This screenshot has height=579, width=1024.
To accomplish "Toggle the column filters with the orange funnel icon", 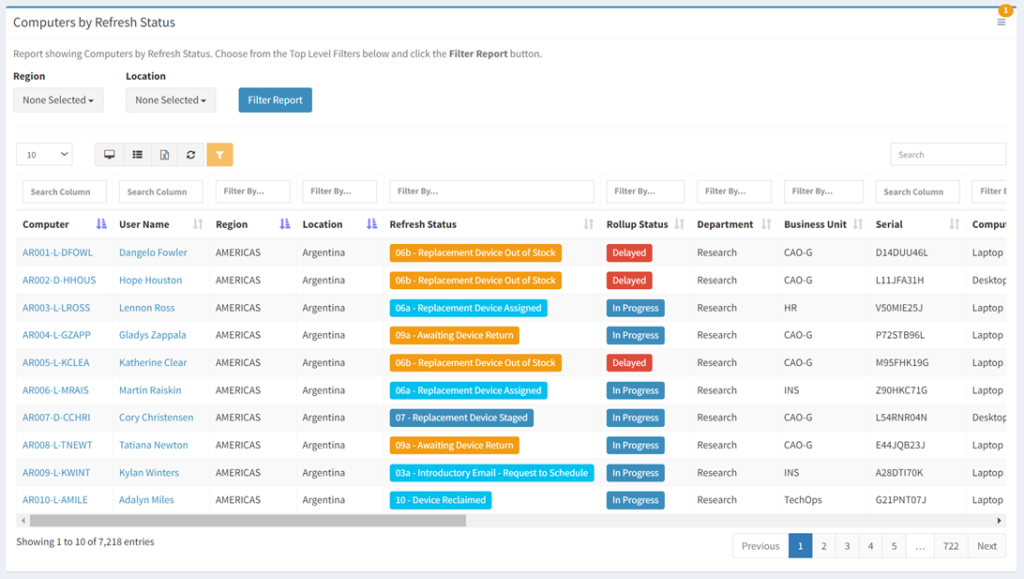I will point(219,154).
